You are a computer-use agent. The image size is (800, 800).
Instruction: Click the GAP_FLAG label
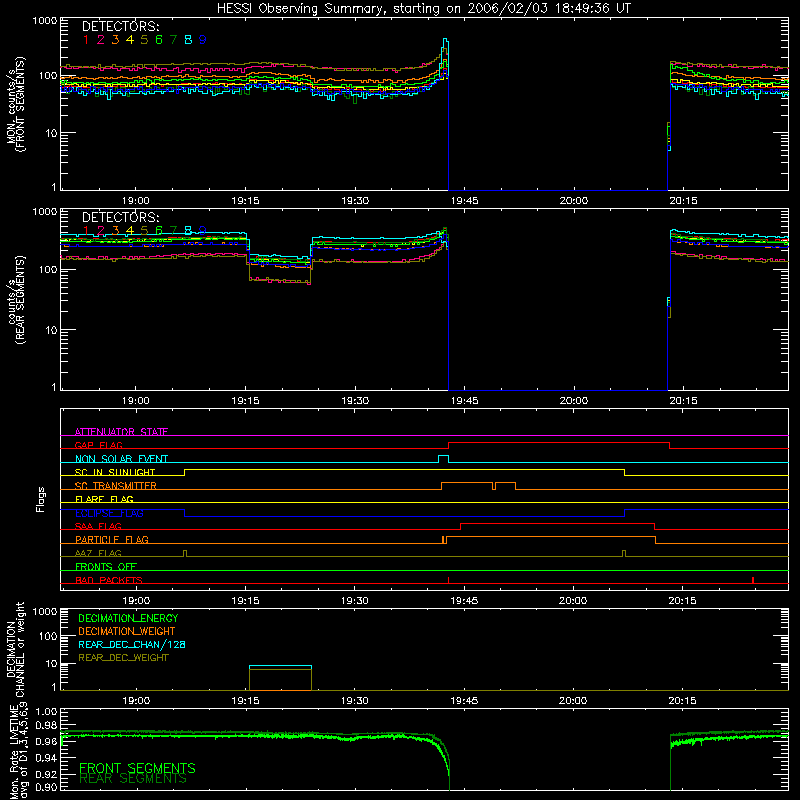tap(98, 445)
